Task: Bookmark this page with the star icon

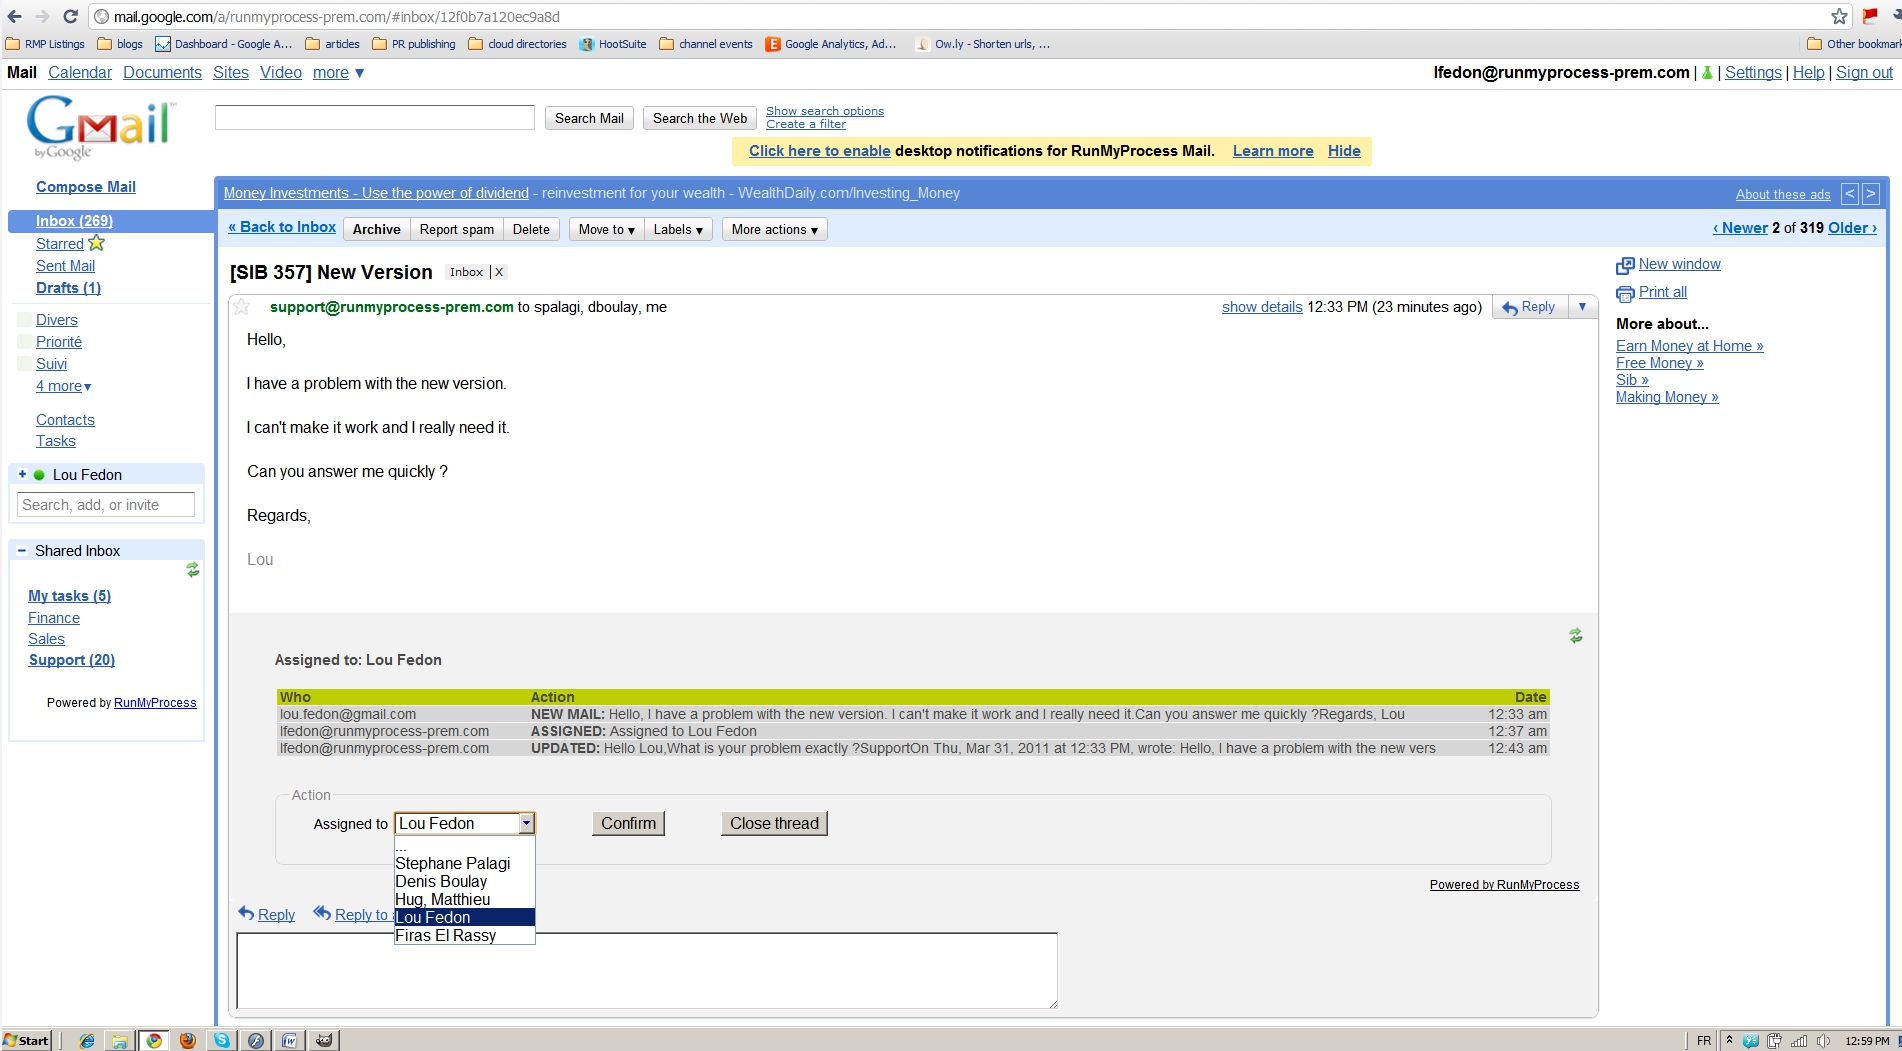Action: coord(1839,16)
